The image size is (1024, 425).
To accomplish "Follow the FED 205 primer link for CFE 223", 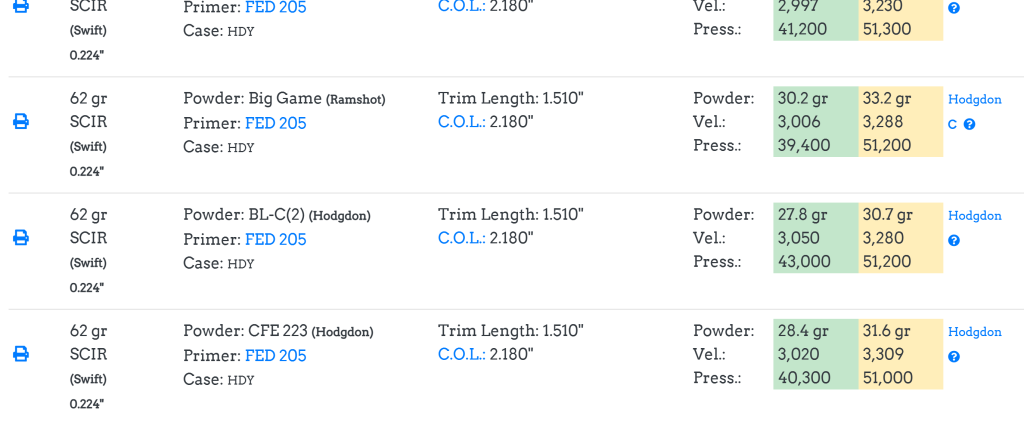I will click(x=275, y=355).
